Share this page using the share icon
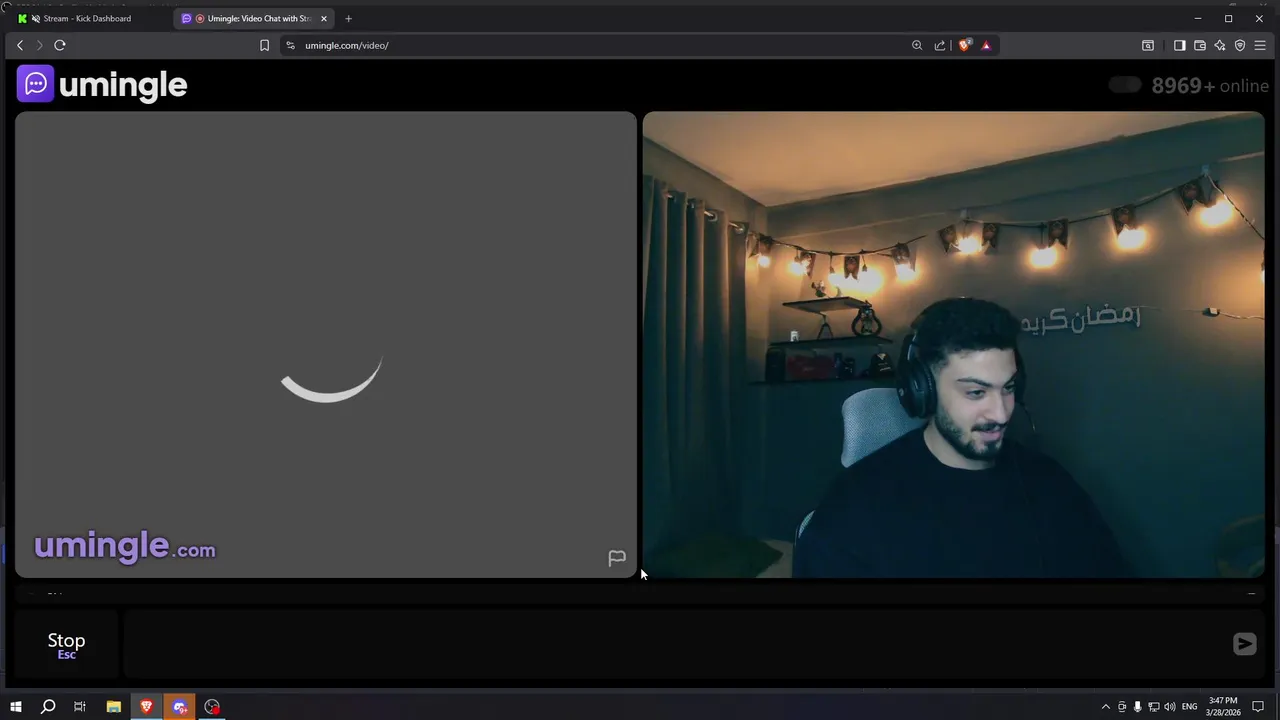 (x=940, y=45)
